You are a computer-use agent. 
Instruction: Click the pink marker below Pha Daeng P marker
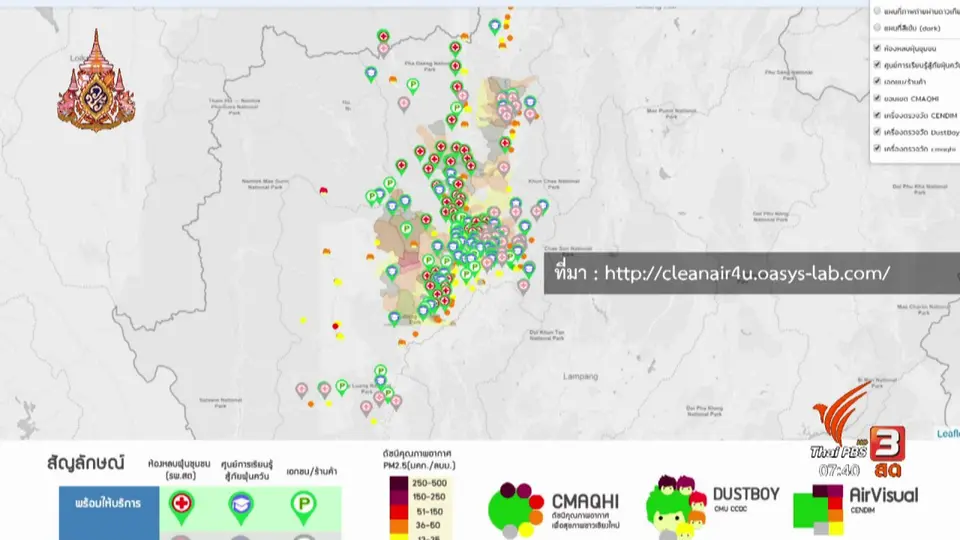[403, 104]
